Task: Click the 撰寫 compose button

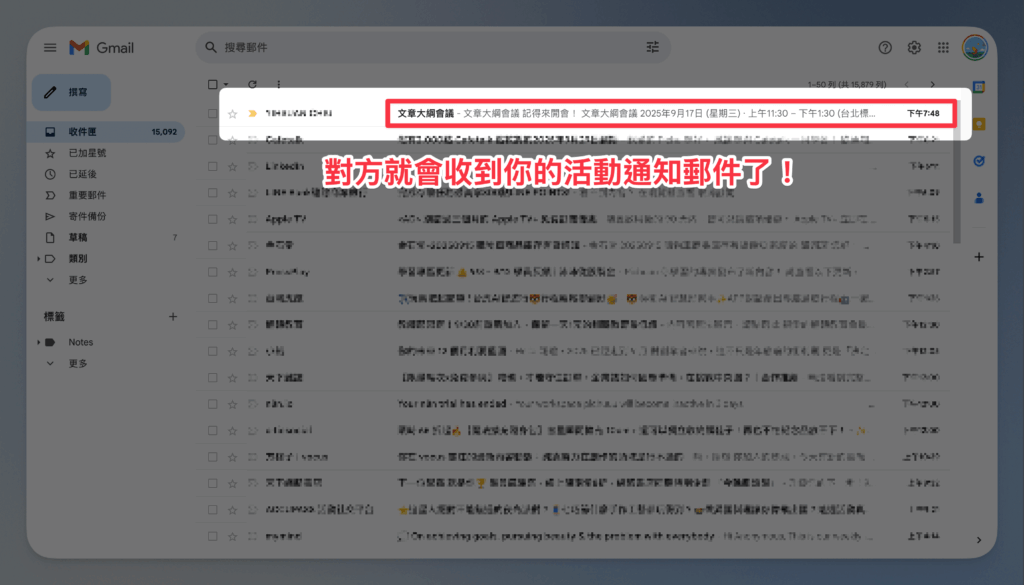Action: (71, 92)
